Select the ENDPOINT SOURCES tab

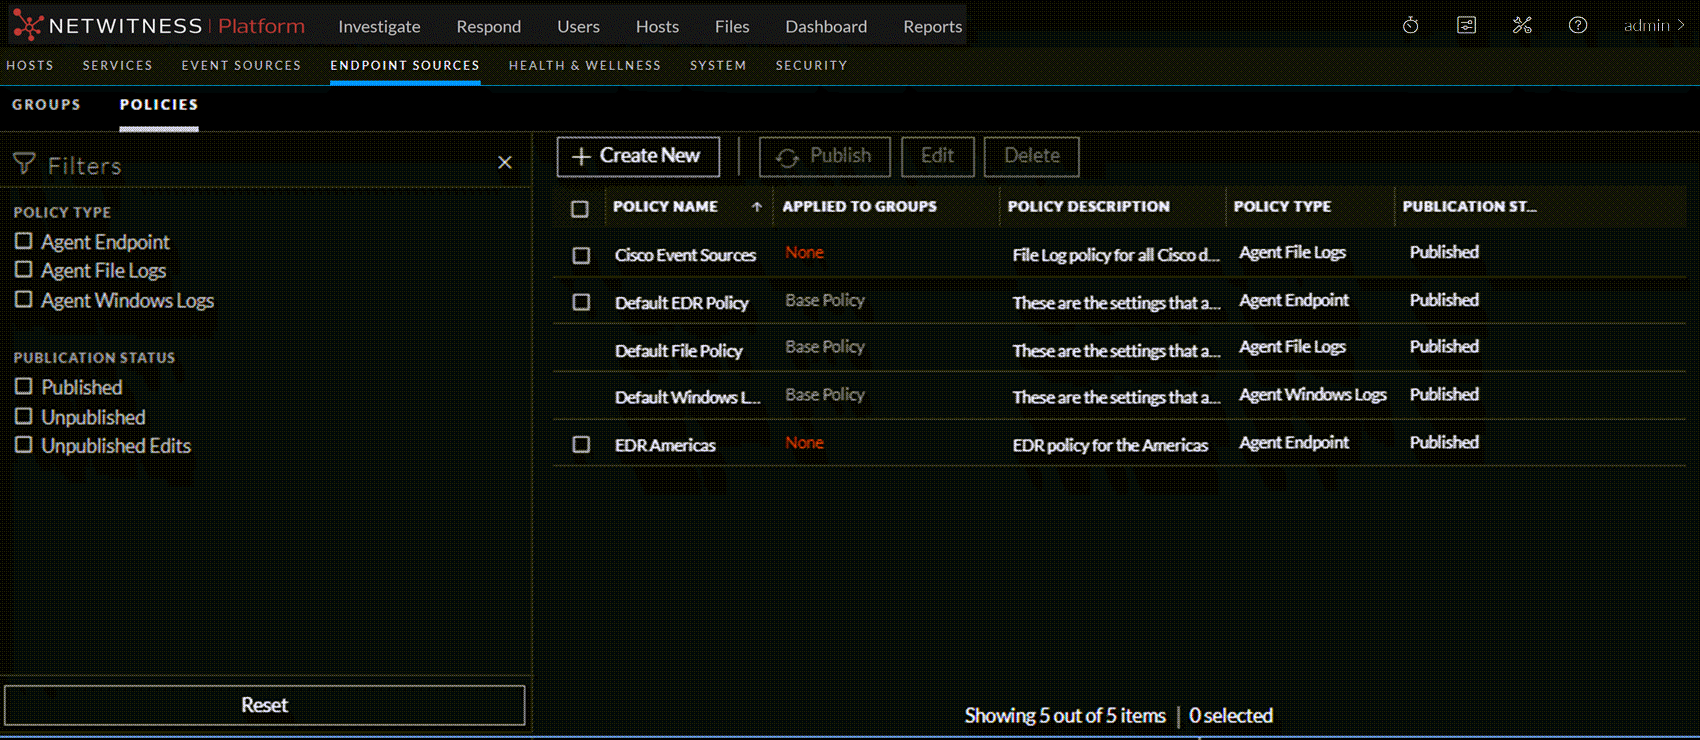[405, 65]
